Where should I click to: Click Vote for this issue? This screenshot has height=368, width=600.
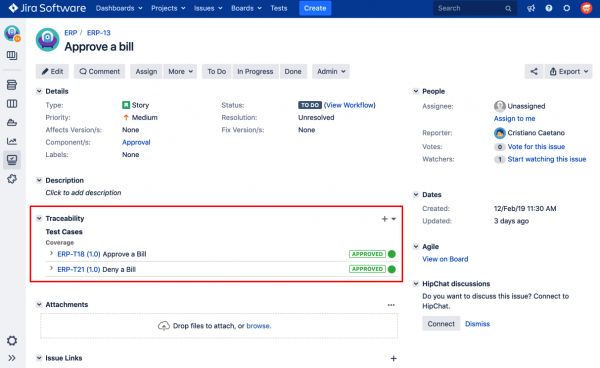(x=536, y=147)
